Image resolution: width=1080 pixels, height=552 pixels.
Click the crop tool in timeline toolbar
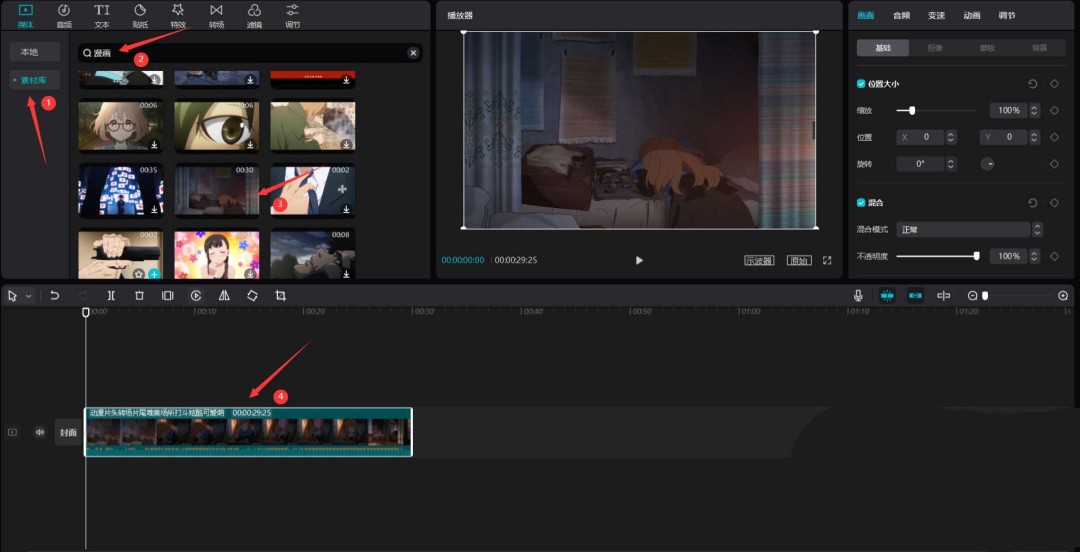tap(280, 296)
